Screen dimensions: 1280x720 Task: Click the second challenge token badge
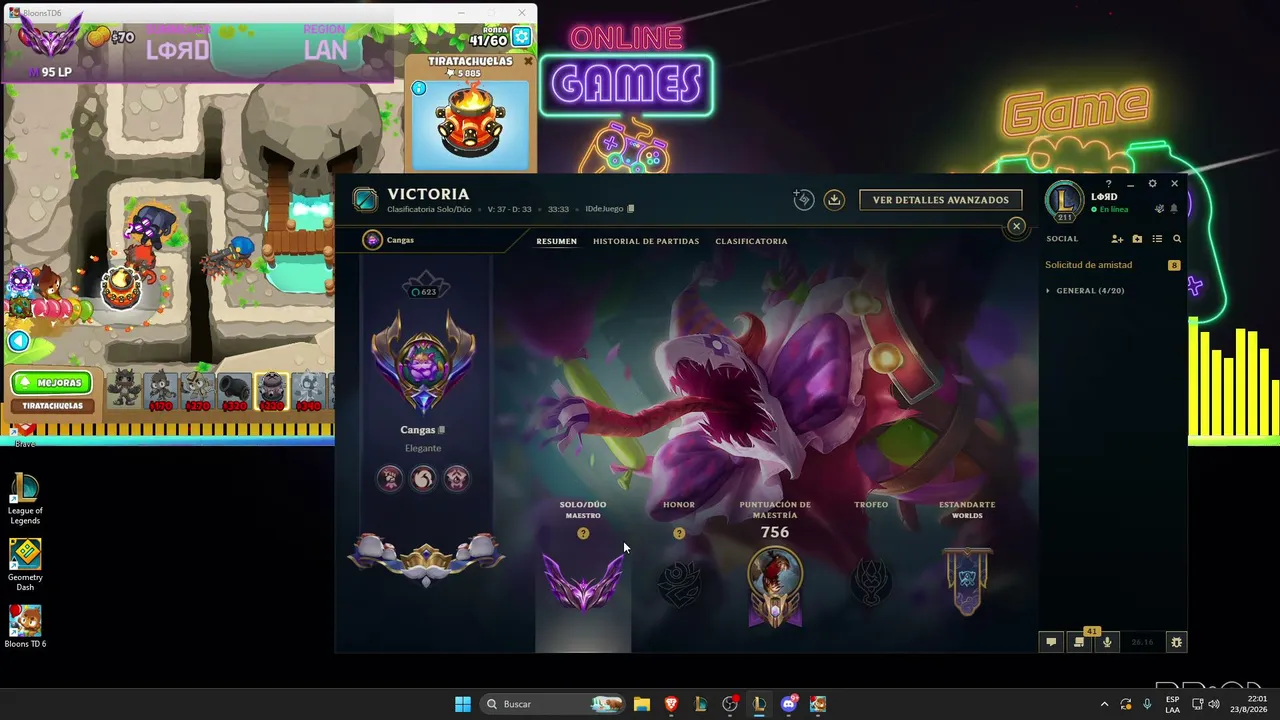pos(423,479)
